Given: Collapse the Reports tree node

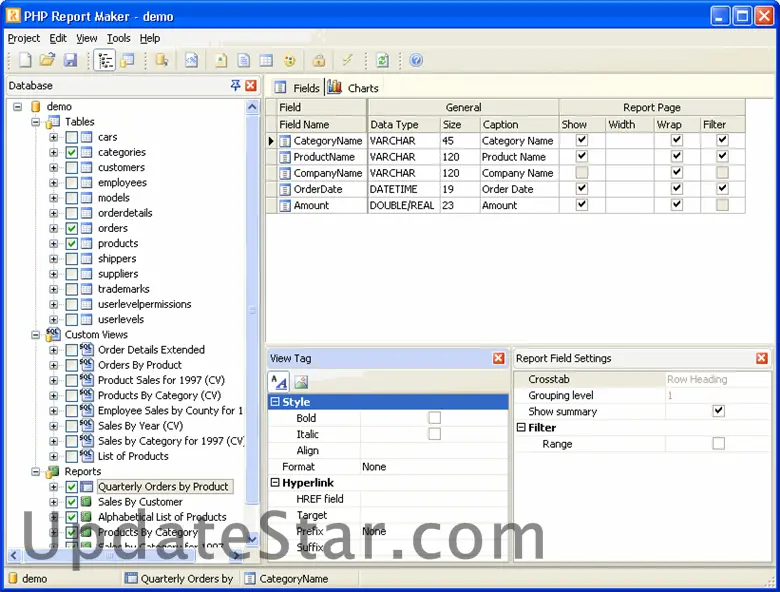Looking at the screenshot, I should (35, 472).
